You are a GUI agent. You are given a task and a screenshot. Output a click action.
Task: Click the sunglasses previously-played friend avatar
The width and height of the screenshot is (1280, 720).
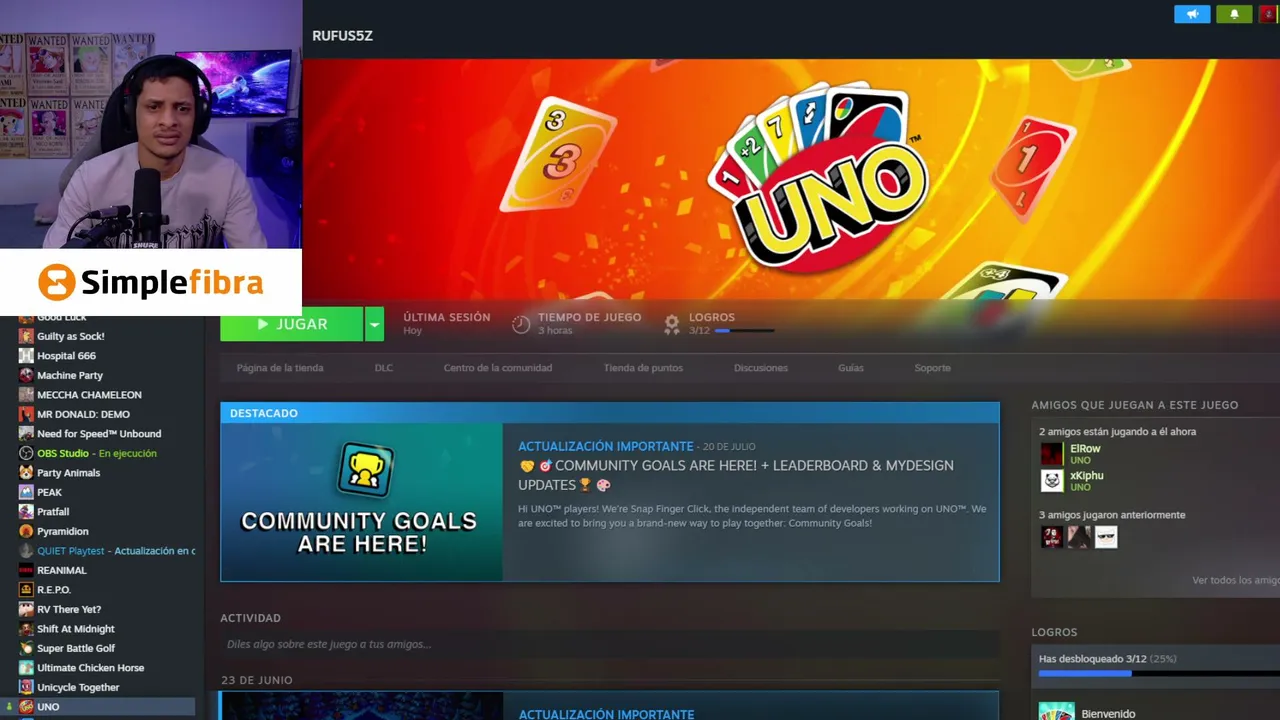[1106, 537]
